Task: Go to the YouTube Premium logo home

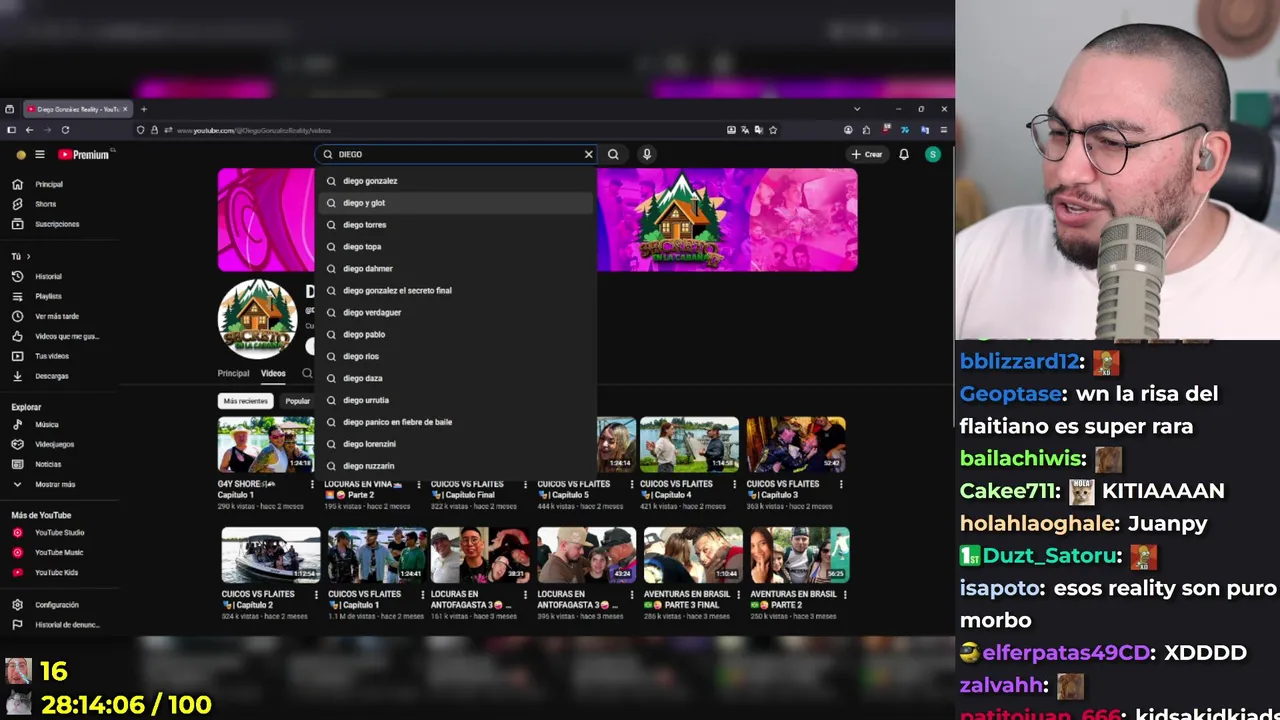Action: coord(83,154)
